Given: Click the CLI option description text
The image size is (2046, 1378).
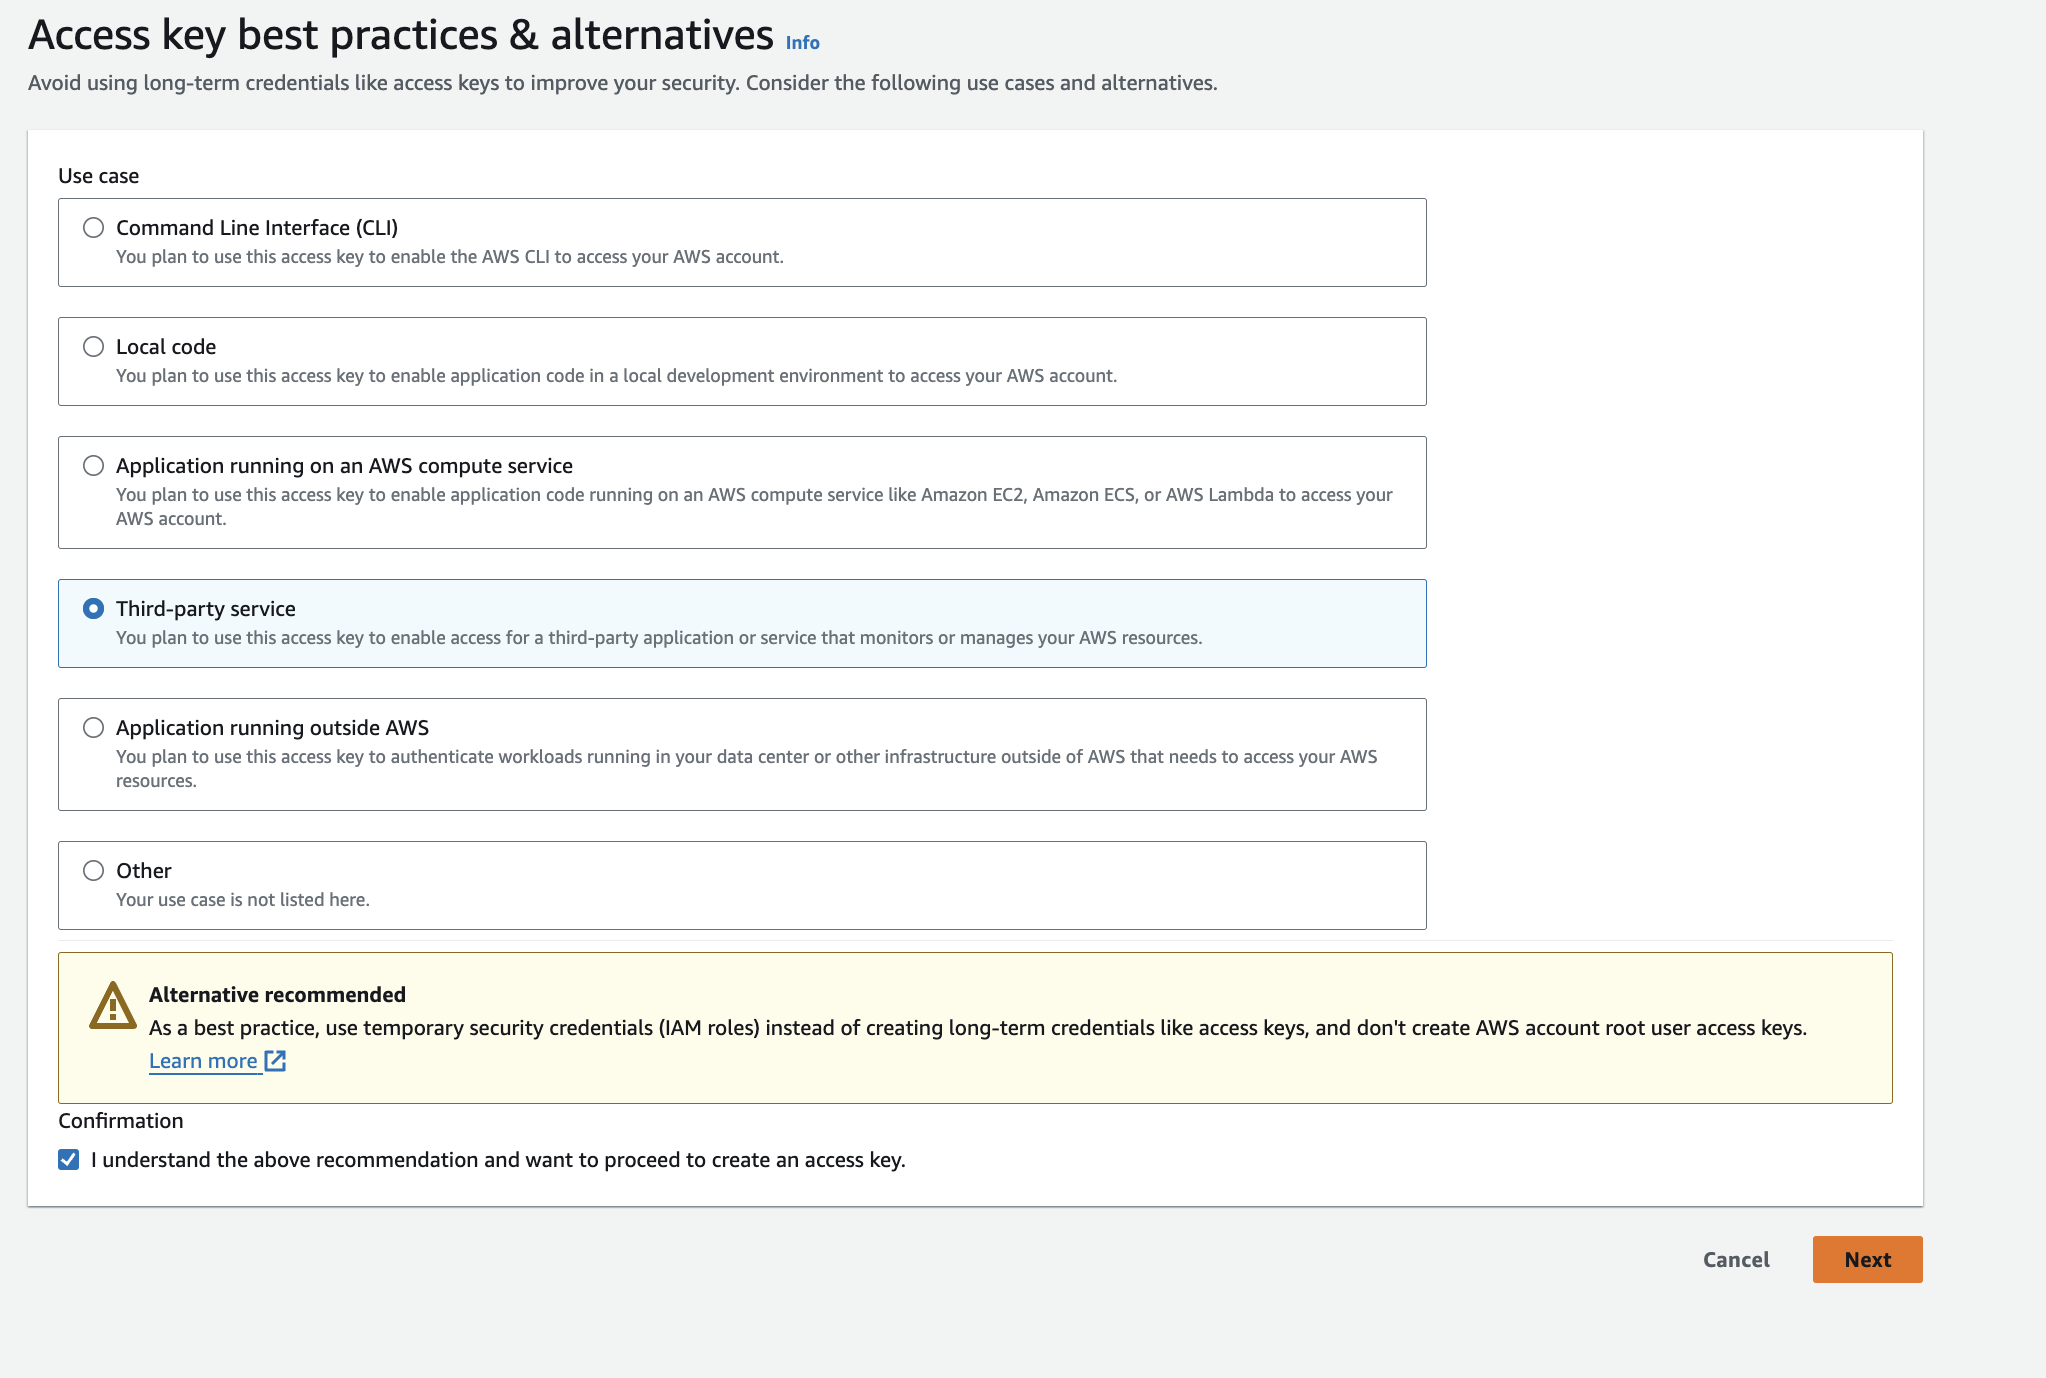Looking at the screenshot, I should [450, 257].
